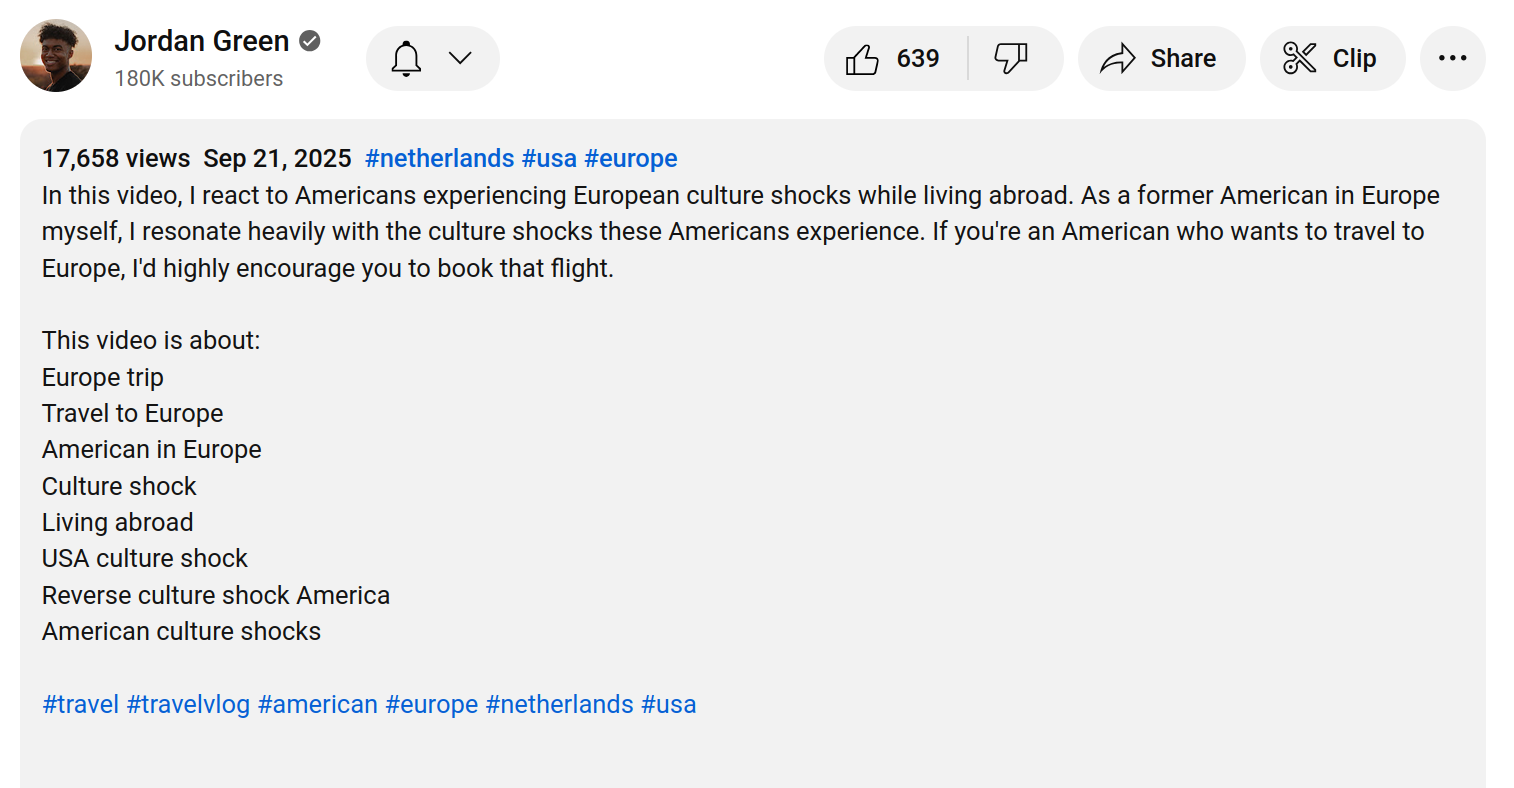The width and height of the screenshot is (1514, 788).
Task: Click the 639 likes count
Action: [x=918, y=59]
